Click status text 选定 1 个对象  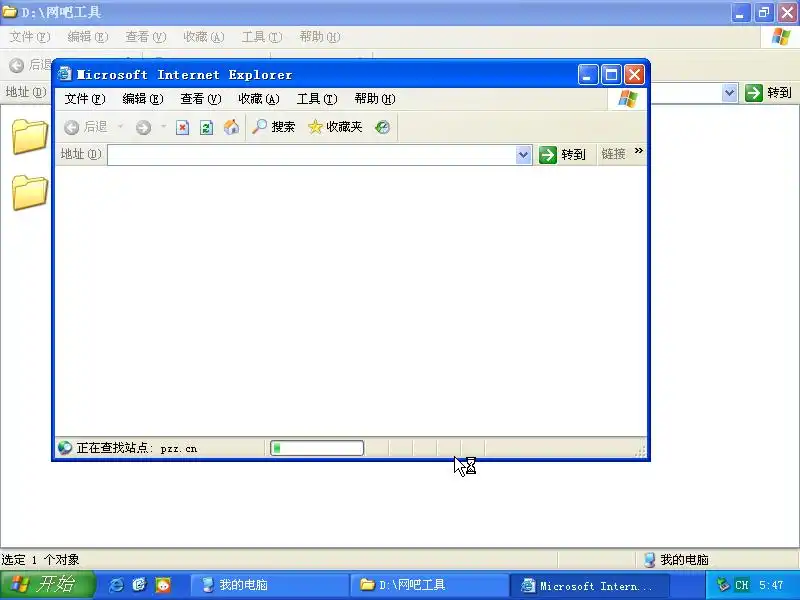click(40, 560)
